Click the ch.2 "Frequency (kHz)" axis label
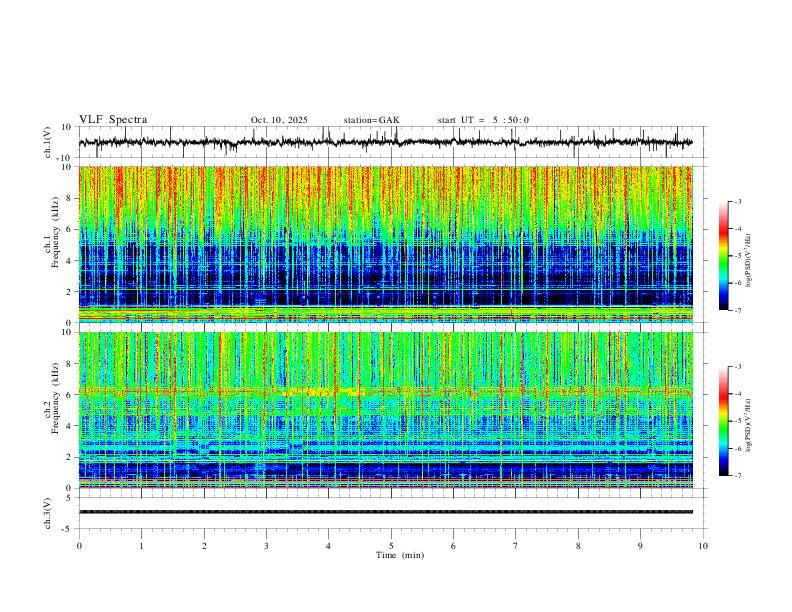 (55, 398)
